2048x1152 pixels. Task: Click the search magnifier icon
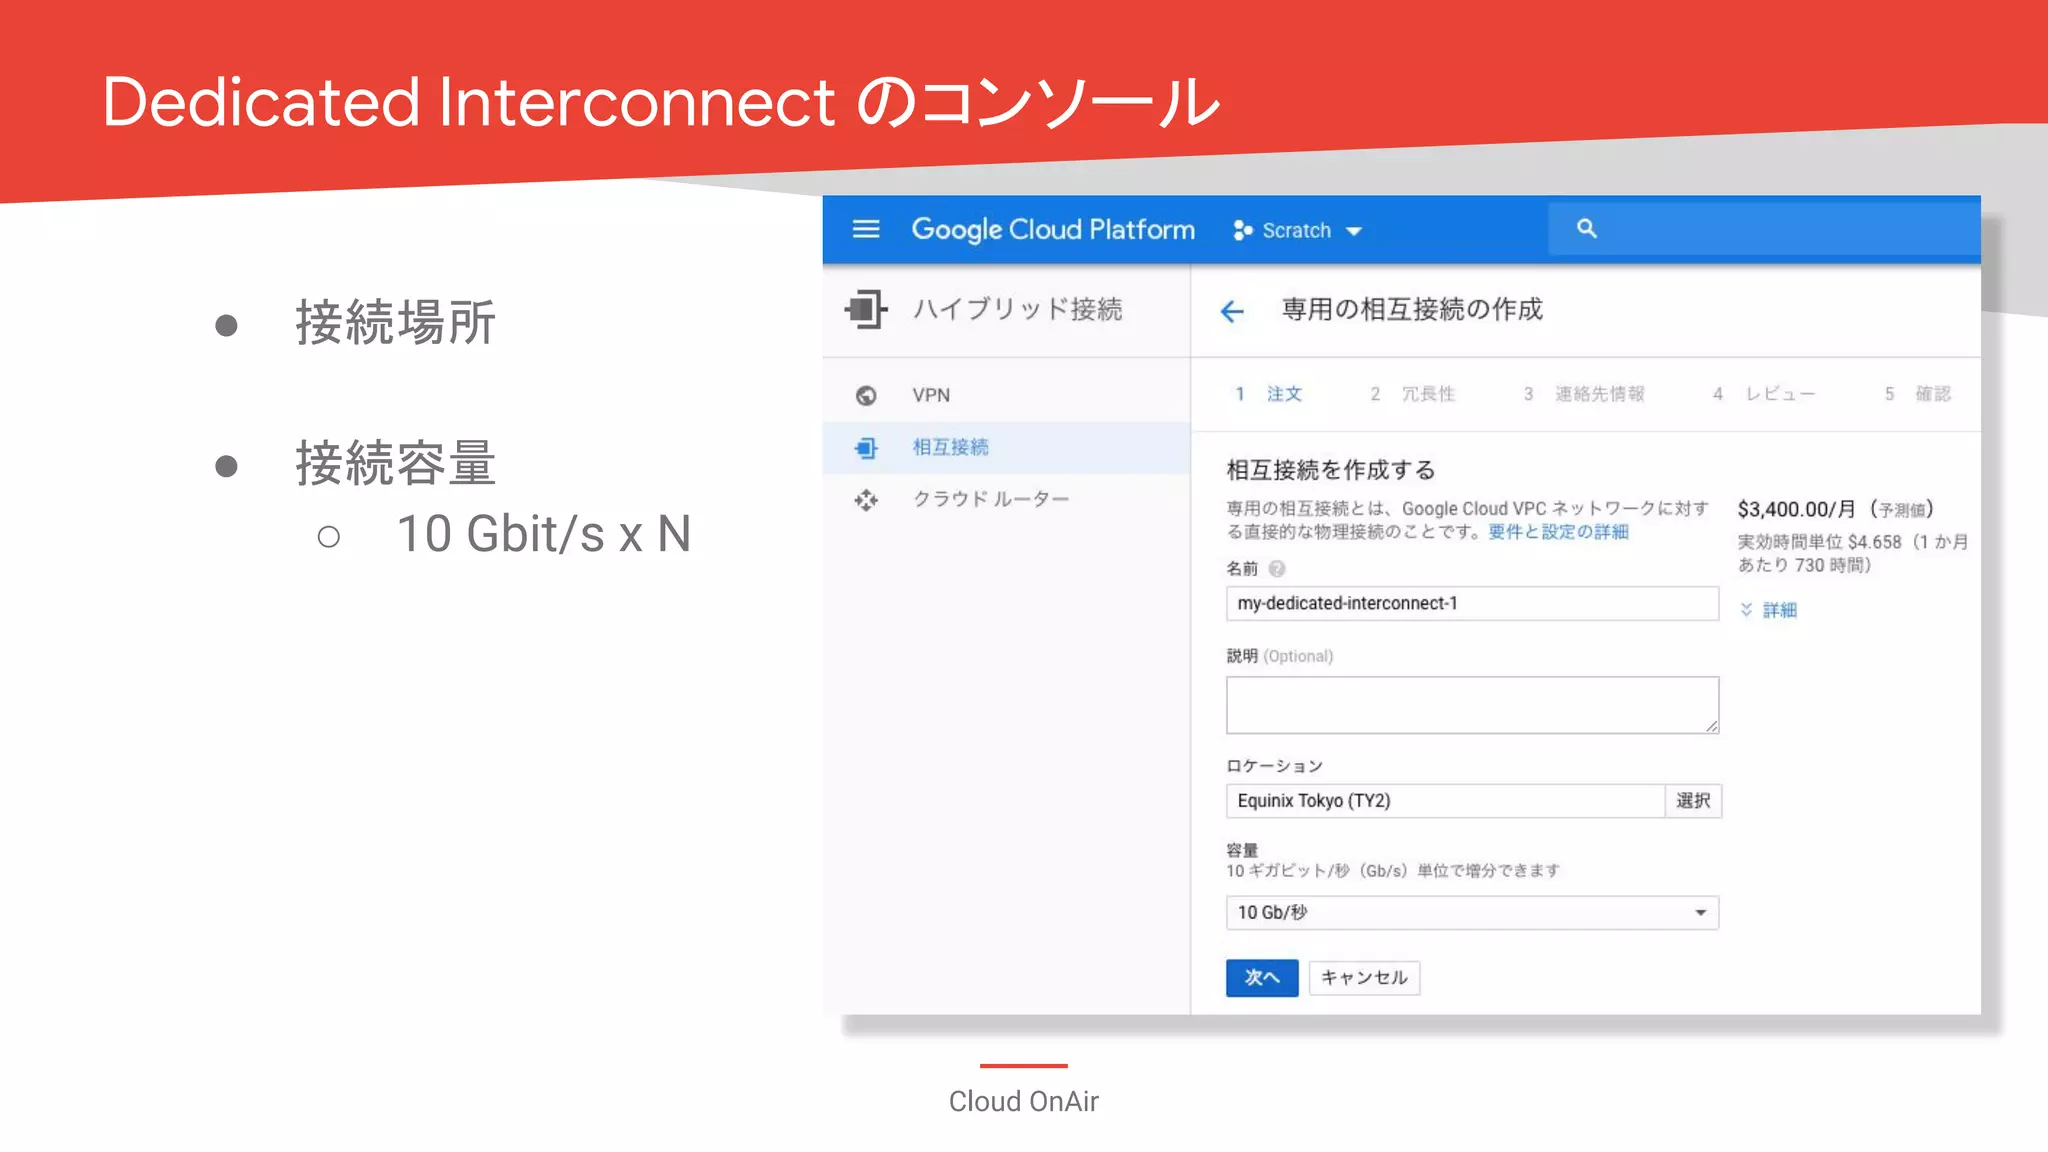pos(1586,229)
